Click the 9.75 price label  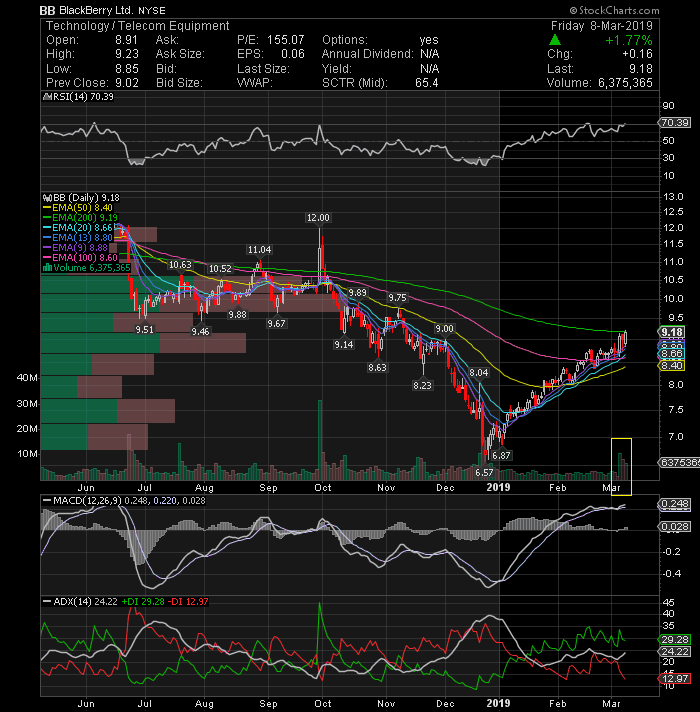[x=397, y=297]
